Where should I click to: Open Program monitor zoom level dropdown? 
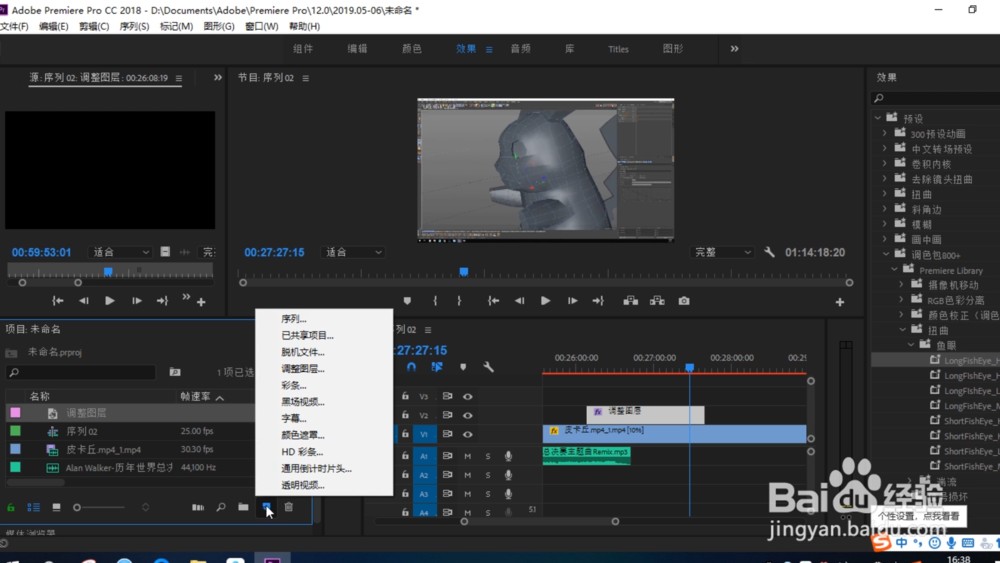point(353,252)
